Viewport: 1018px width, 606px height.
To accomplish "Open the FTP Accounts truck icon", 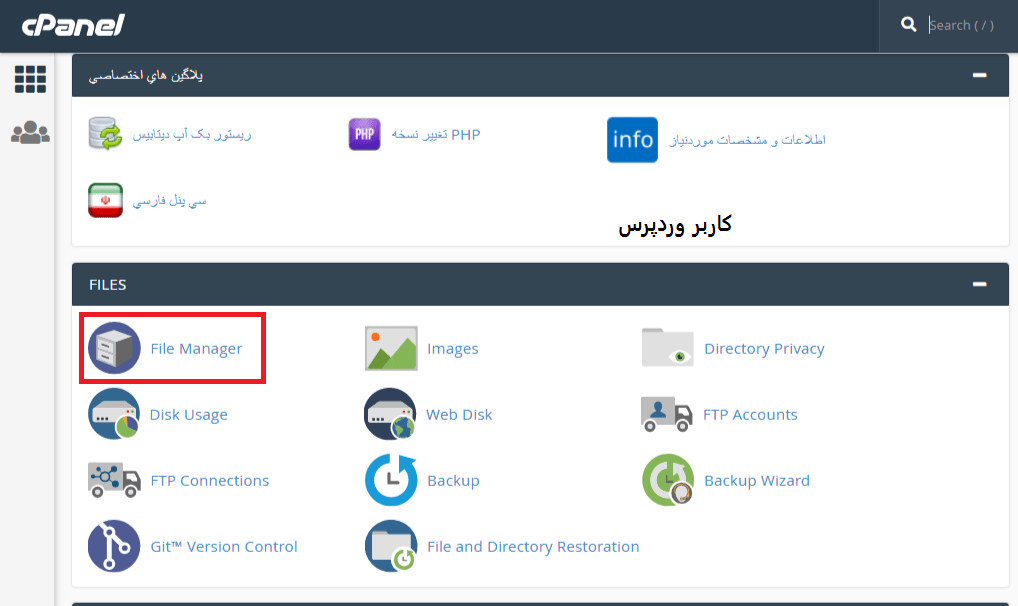I will (x=666, y=414).
